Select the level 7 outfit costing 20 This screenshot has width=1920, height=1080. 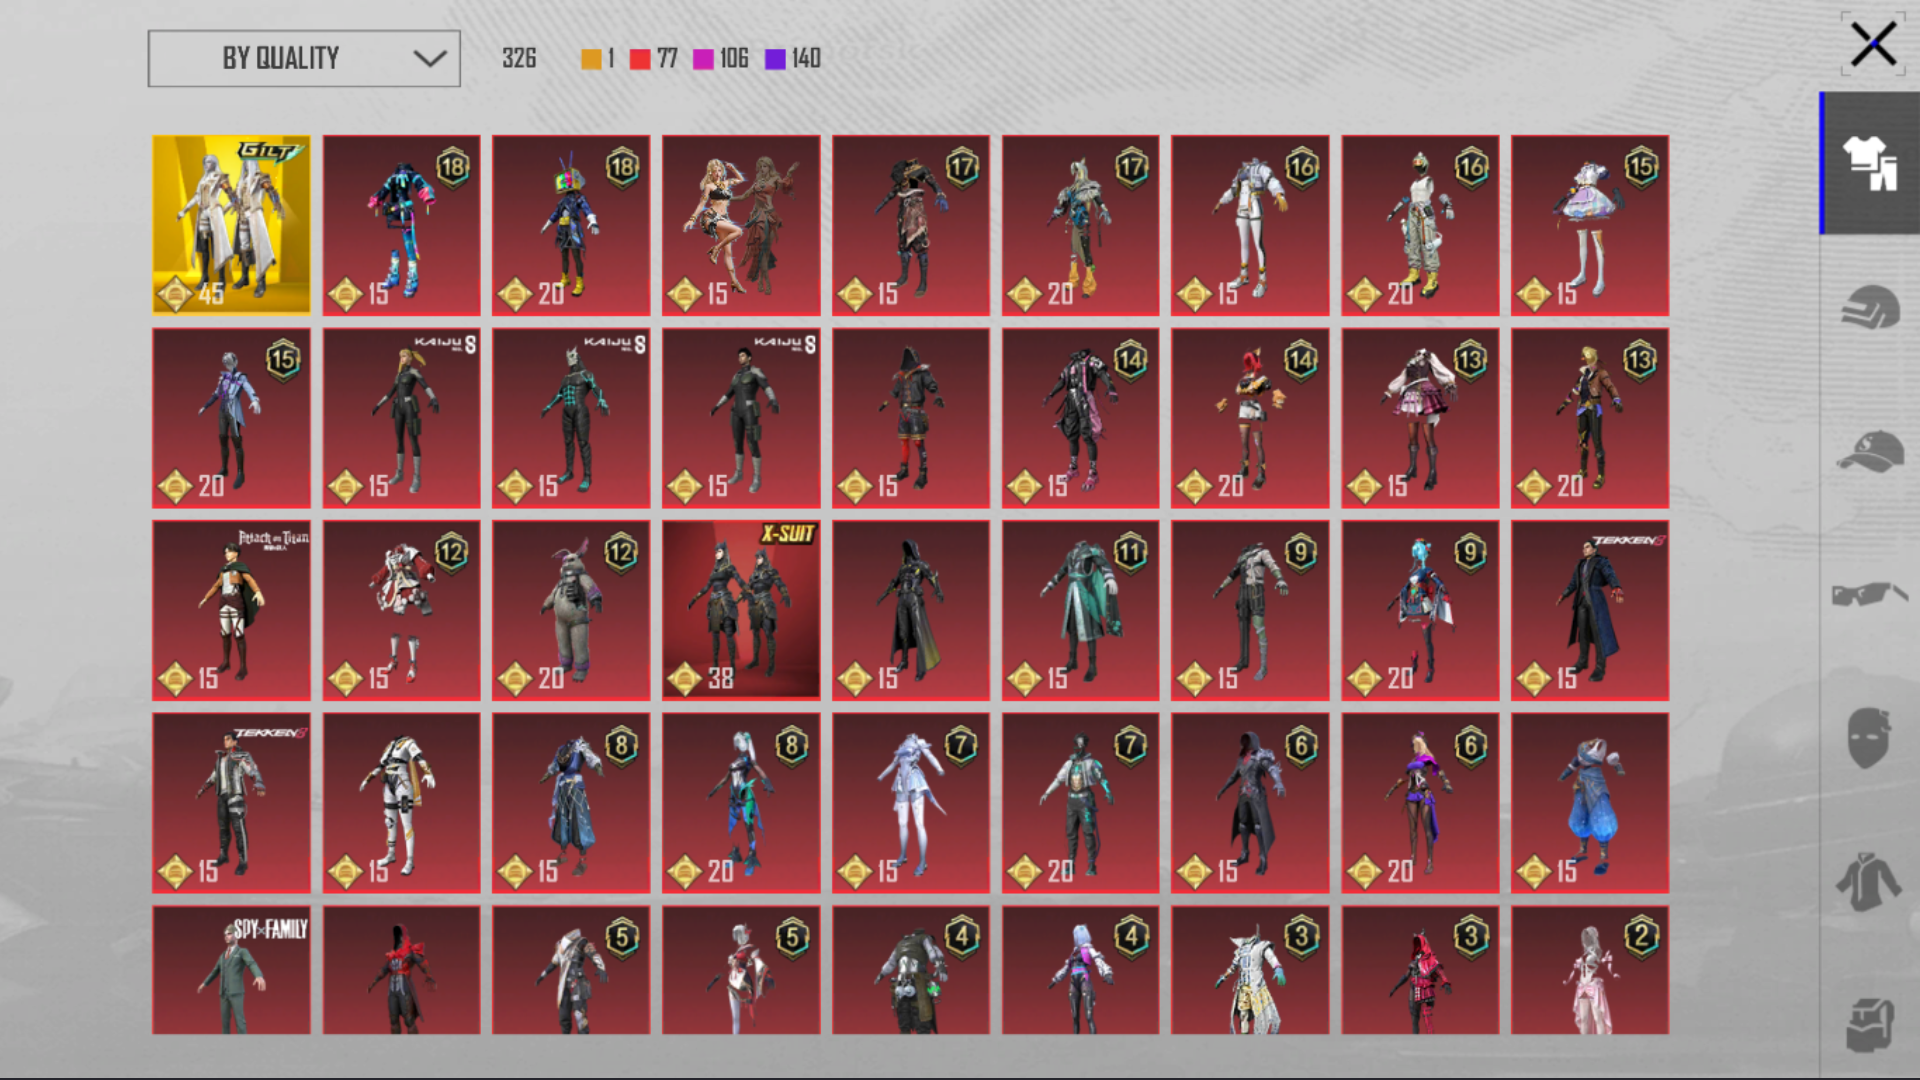[1080, 803]
